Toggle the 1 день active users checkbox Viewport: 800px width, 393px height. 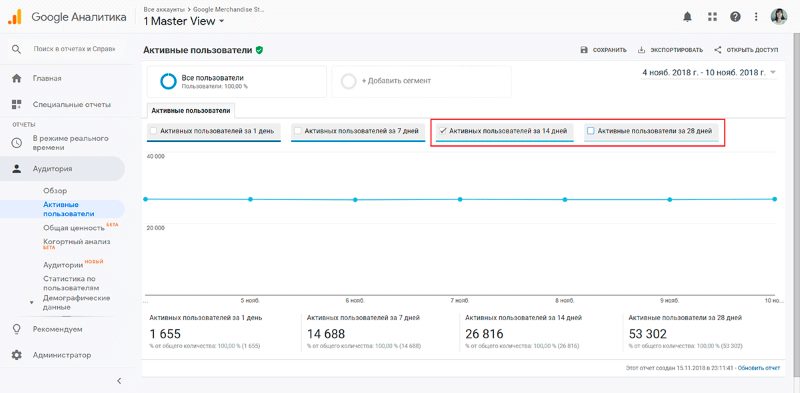tap(153, 131)
